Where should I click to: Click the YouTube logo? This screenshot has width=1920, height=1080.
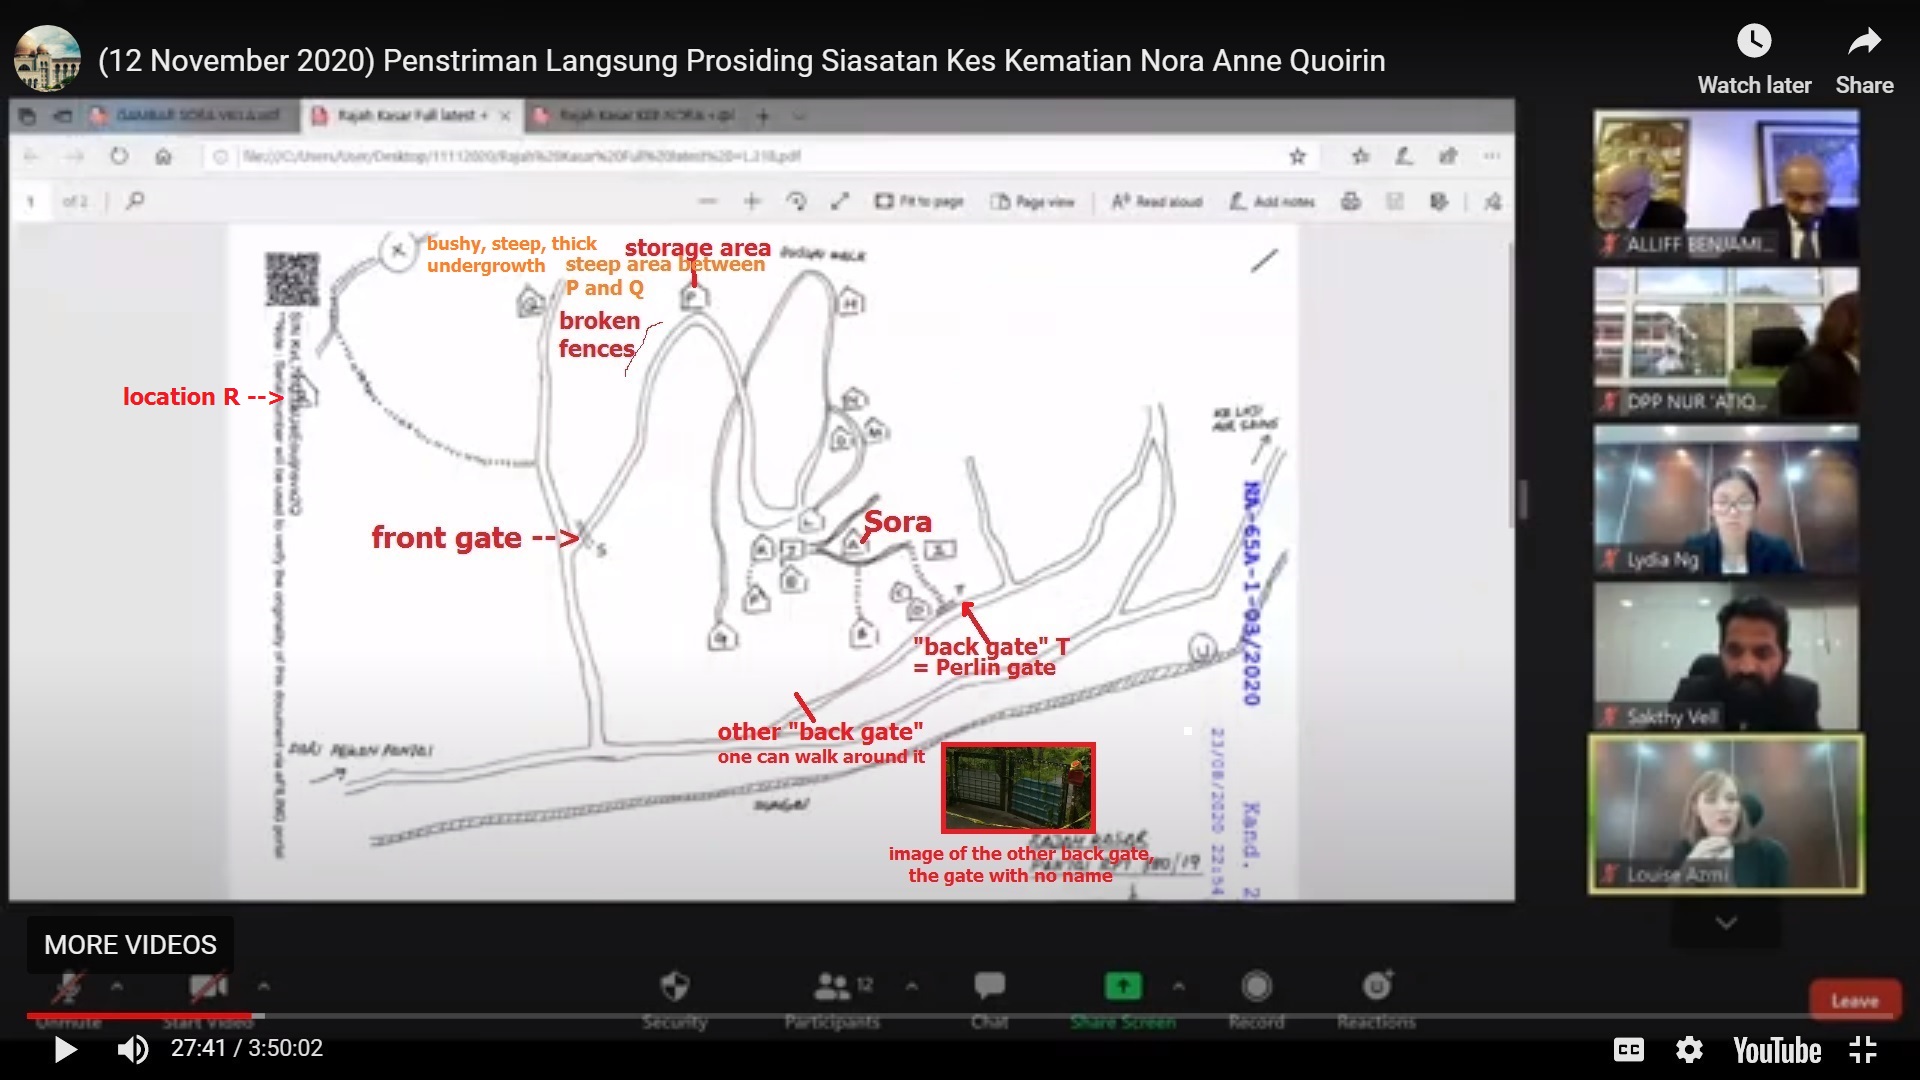pyautogui.click(x=1777, y=1049)
